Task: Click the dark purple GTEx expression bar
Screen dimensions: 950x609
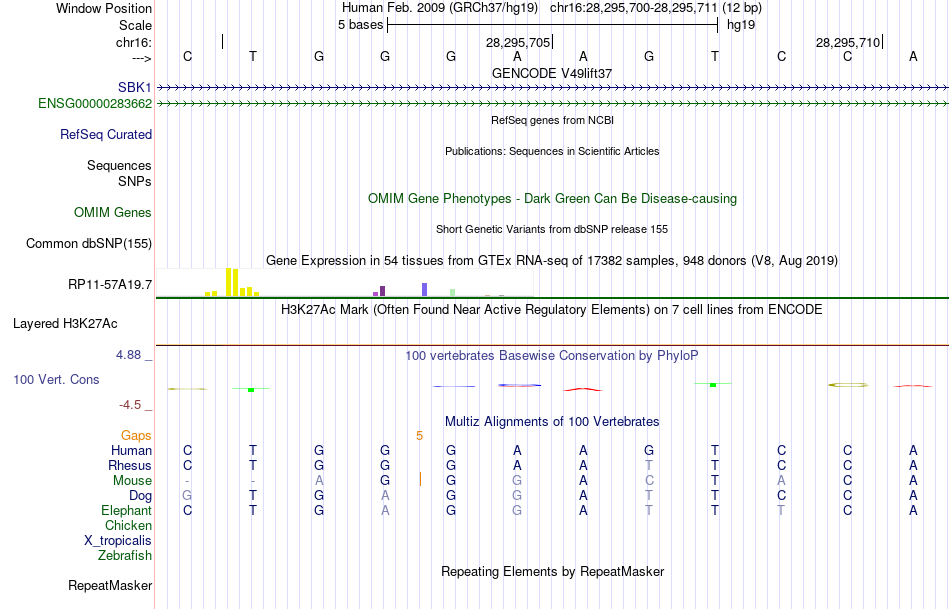Action: (x=382, y=291)
